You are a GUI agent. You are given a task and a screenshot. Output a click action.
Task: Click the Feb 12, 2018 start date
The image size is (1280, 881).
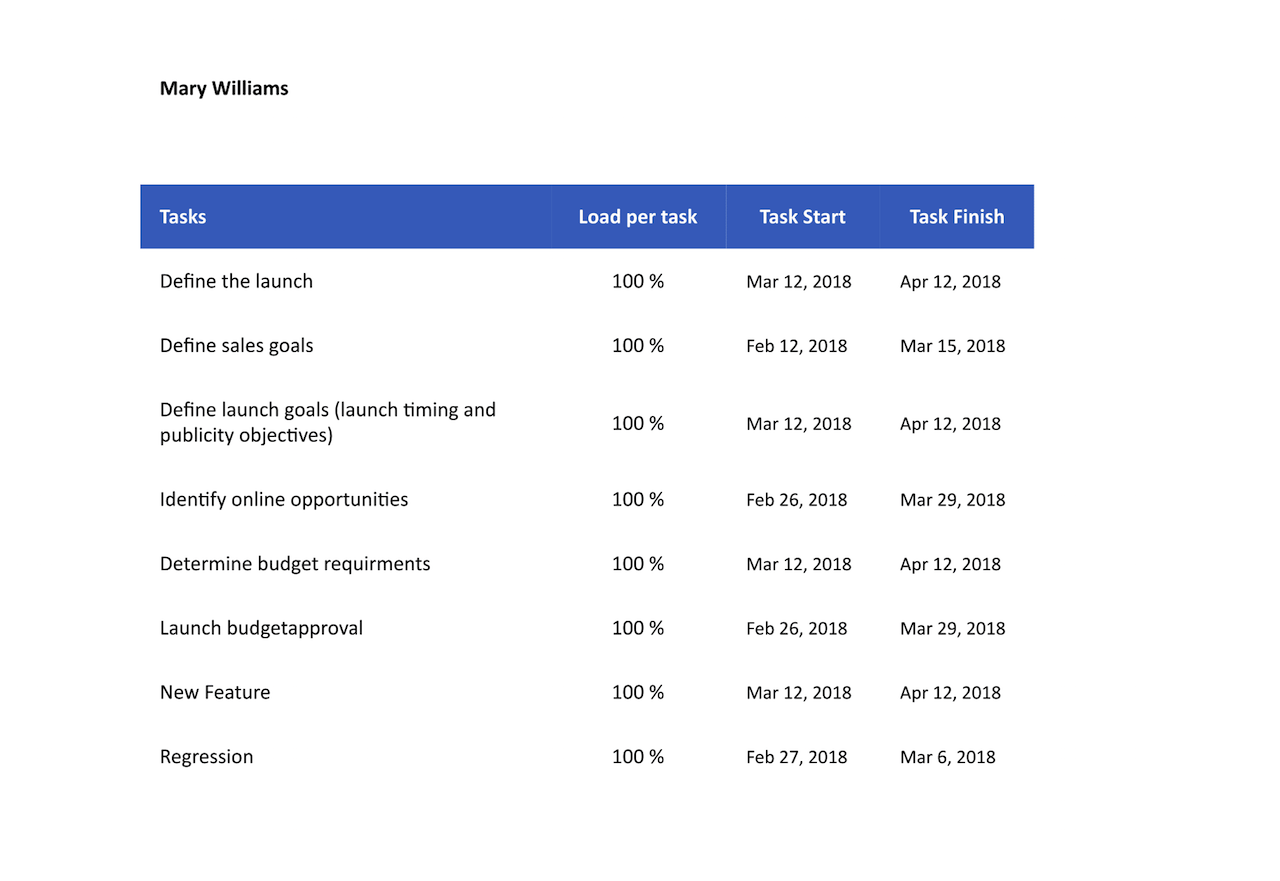796,346
